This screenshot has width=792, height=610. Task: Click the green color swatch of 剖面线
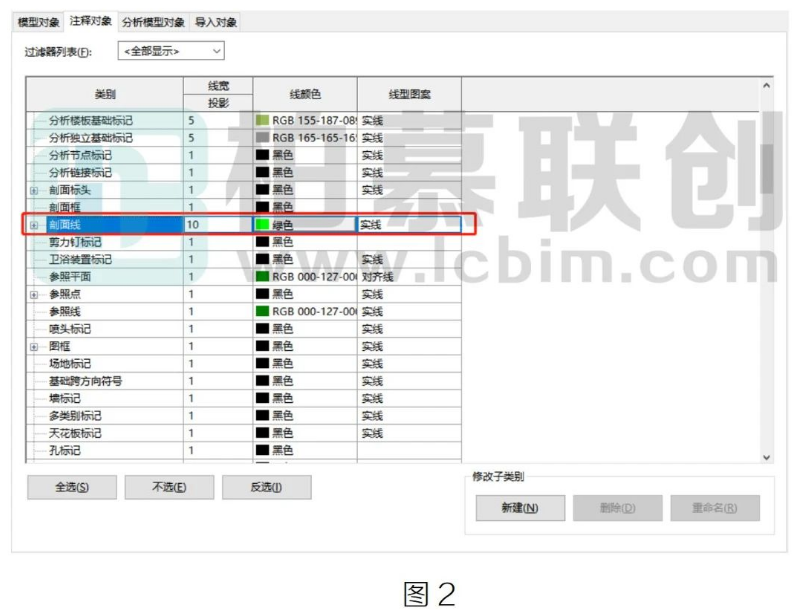[x=262, y=225]
